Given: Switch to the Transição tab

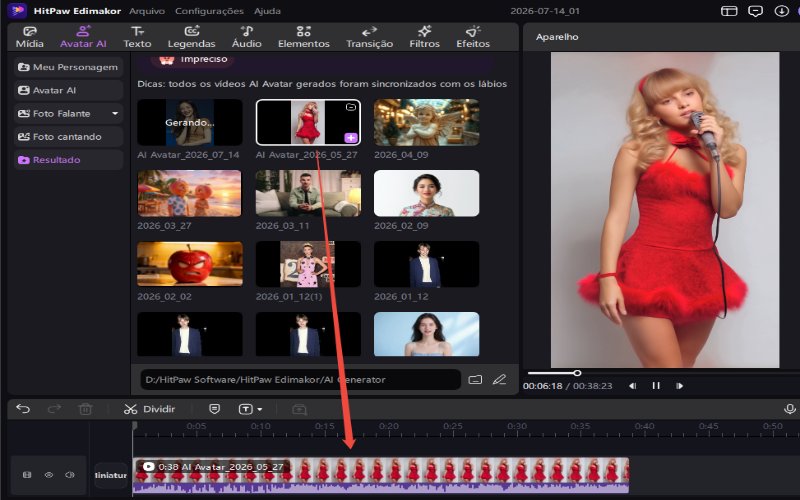Looking at the screenshot, I should 369,37.
